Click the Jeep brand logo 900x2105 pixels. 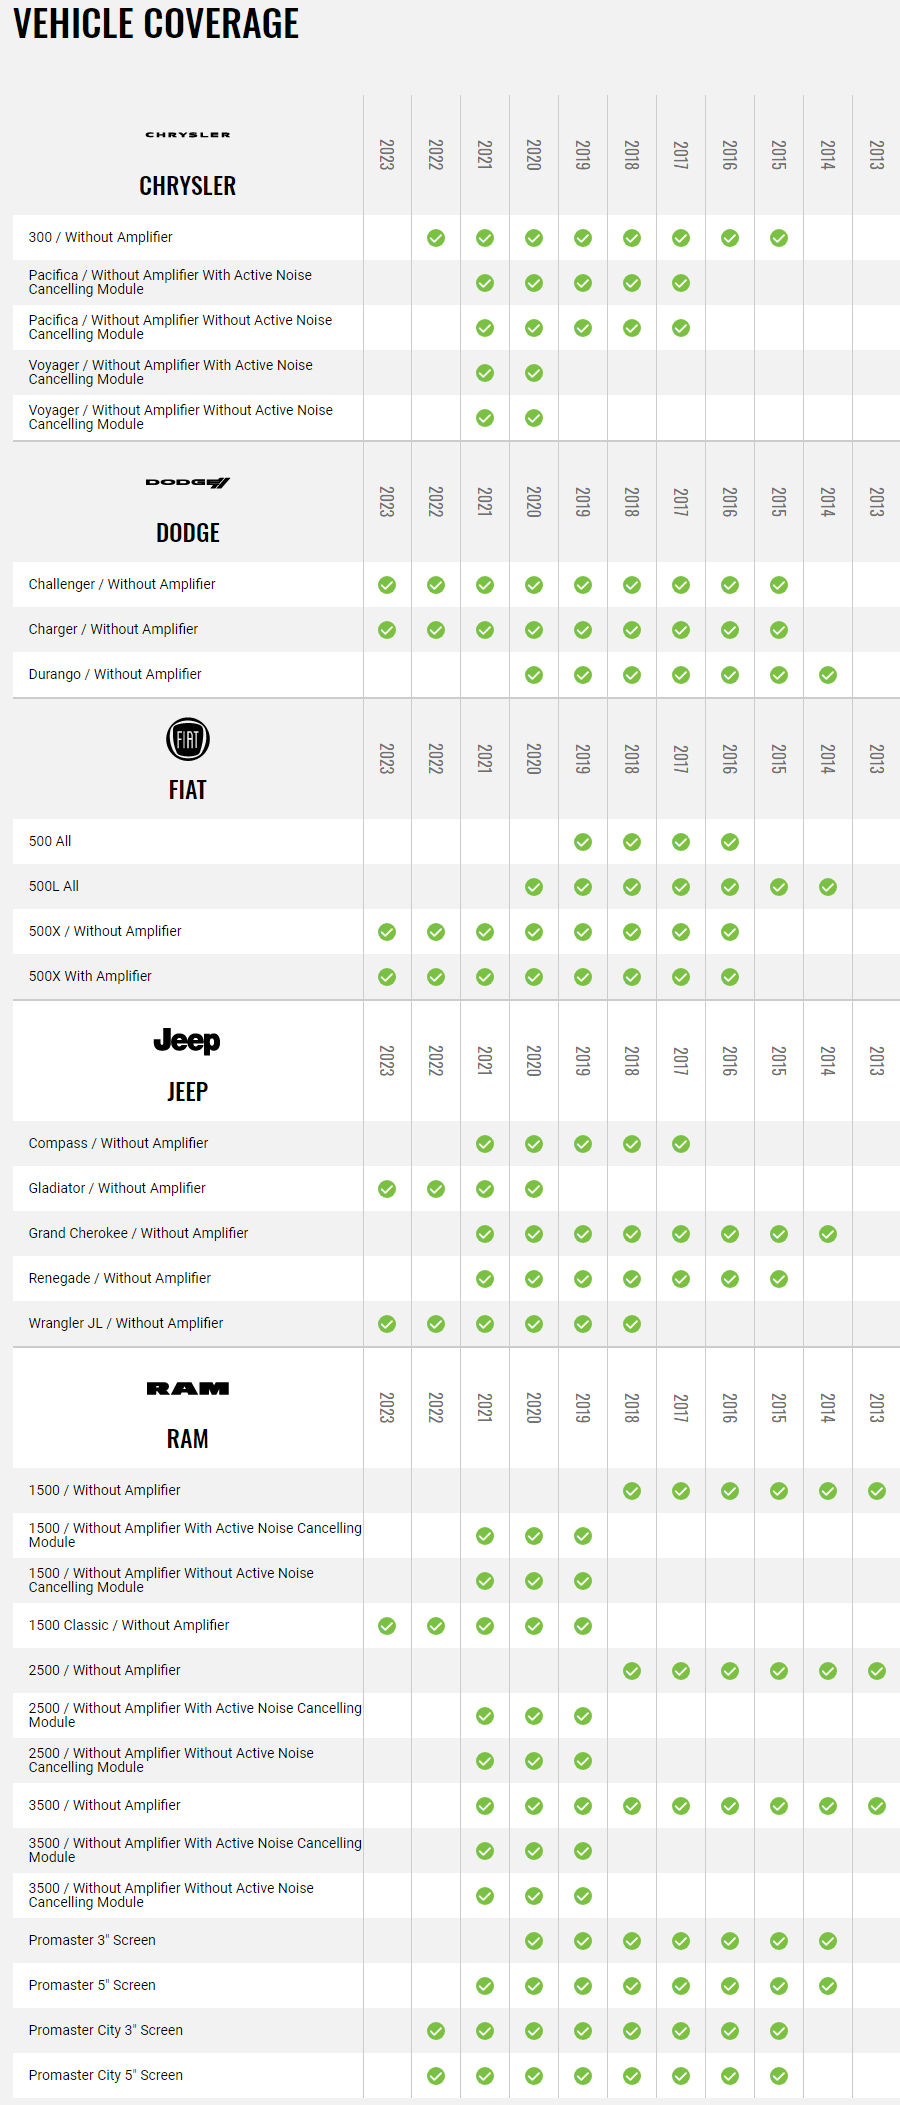(187, 1041)
